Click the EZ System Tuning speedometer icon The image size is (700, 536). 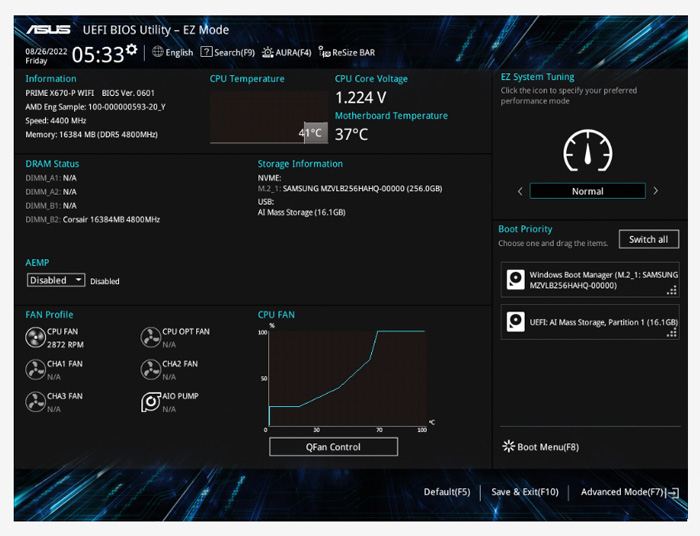click(x=588, y=151)
